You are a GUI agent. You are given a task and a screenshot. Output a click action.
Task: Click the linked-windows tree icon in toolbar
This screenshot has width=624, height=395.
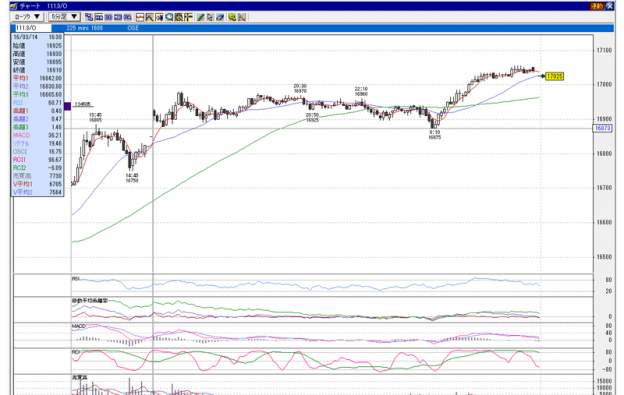89,17
